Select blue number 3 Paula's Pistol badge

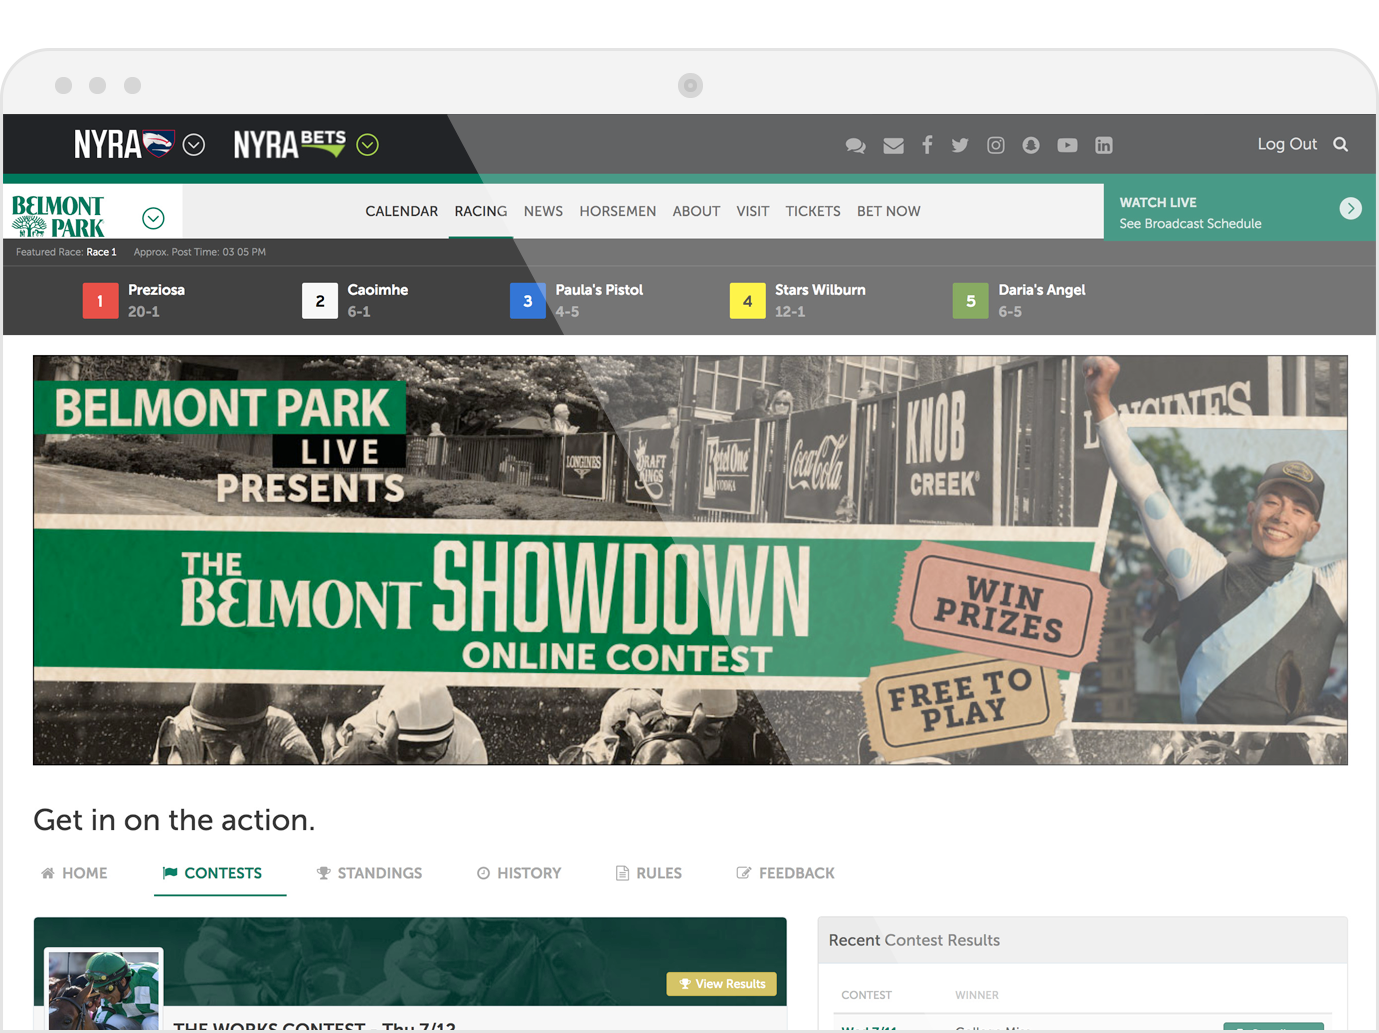[528, 300]
